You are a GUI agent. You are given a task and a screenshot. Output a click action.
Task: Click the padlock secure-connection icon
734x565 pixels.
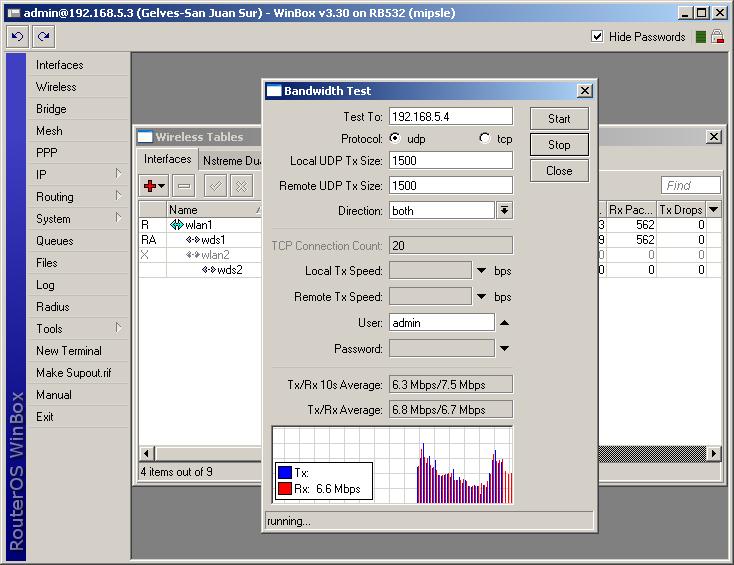pos(717,37)
